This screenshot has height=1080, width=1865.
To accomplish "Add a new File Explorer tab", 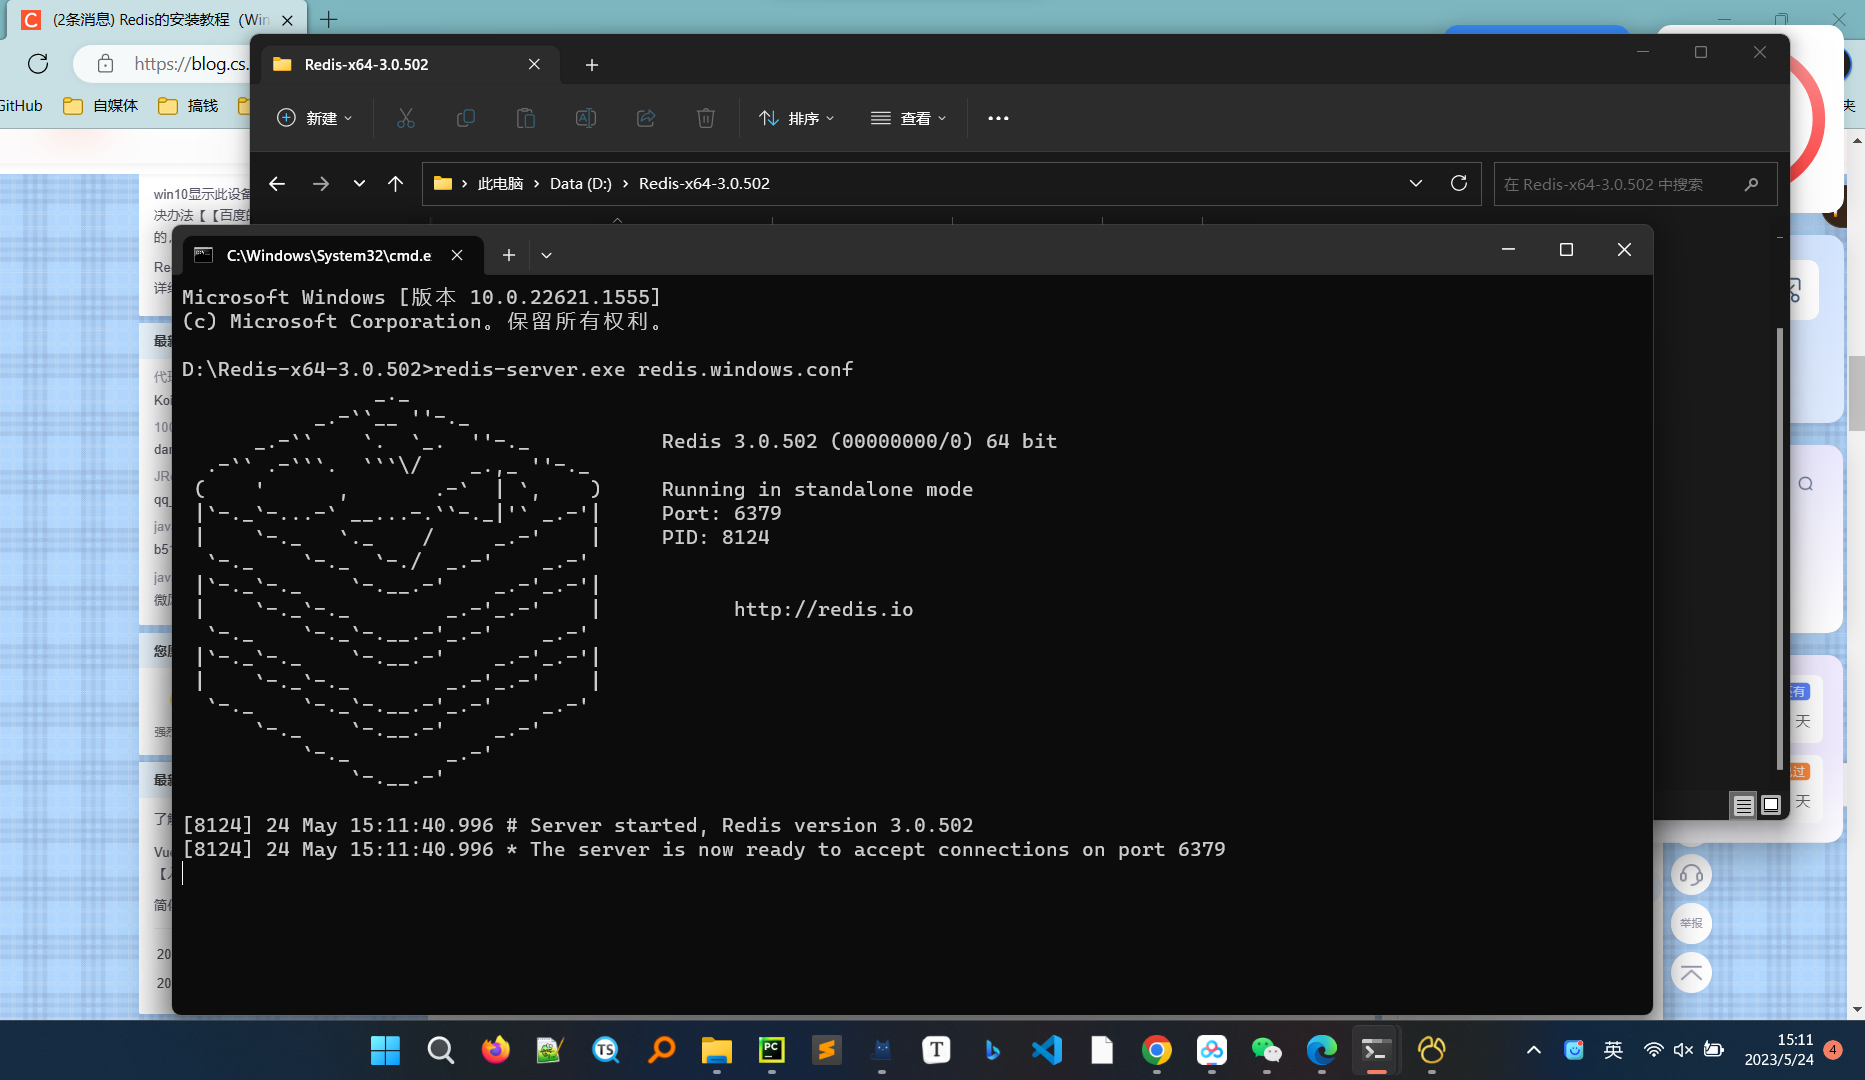I will pyautogui.click(x=592, y=65).
